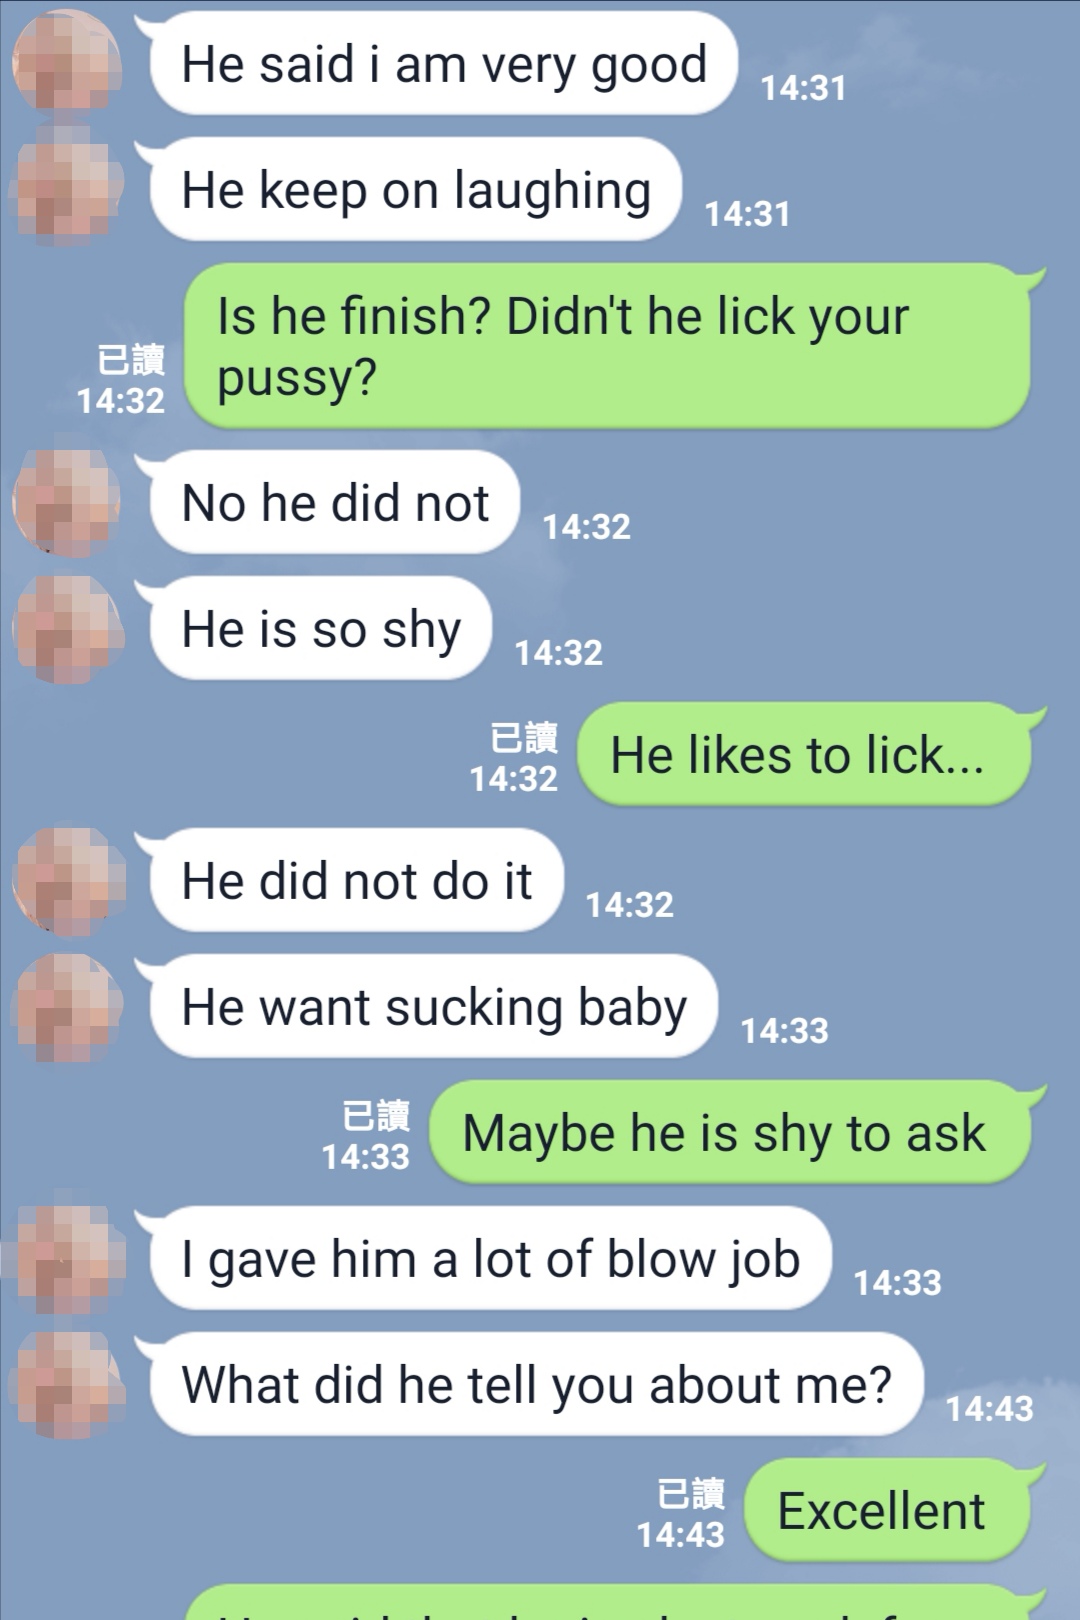The width and height of the screenshot is (1080, 1620).
Task: Tap the avatar beside "He said i am very good"
Action: [67, 62]
